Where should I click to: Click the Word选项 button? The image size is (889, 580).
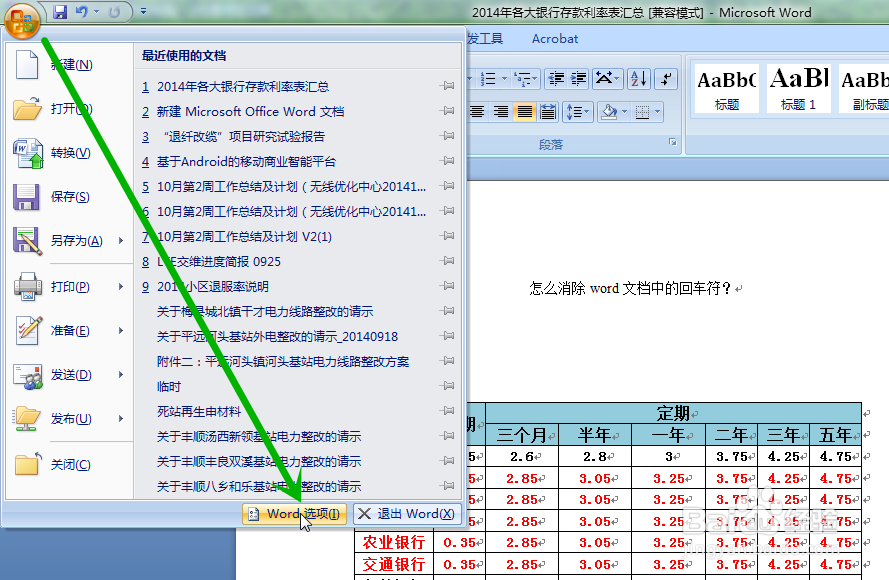293,513
